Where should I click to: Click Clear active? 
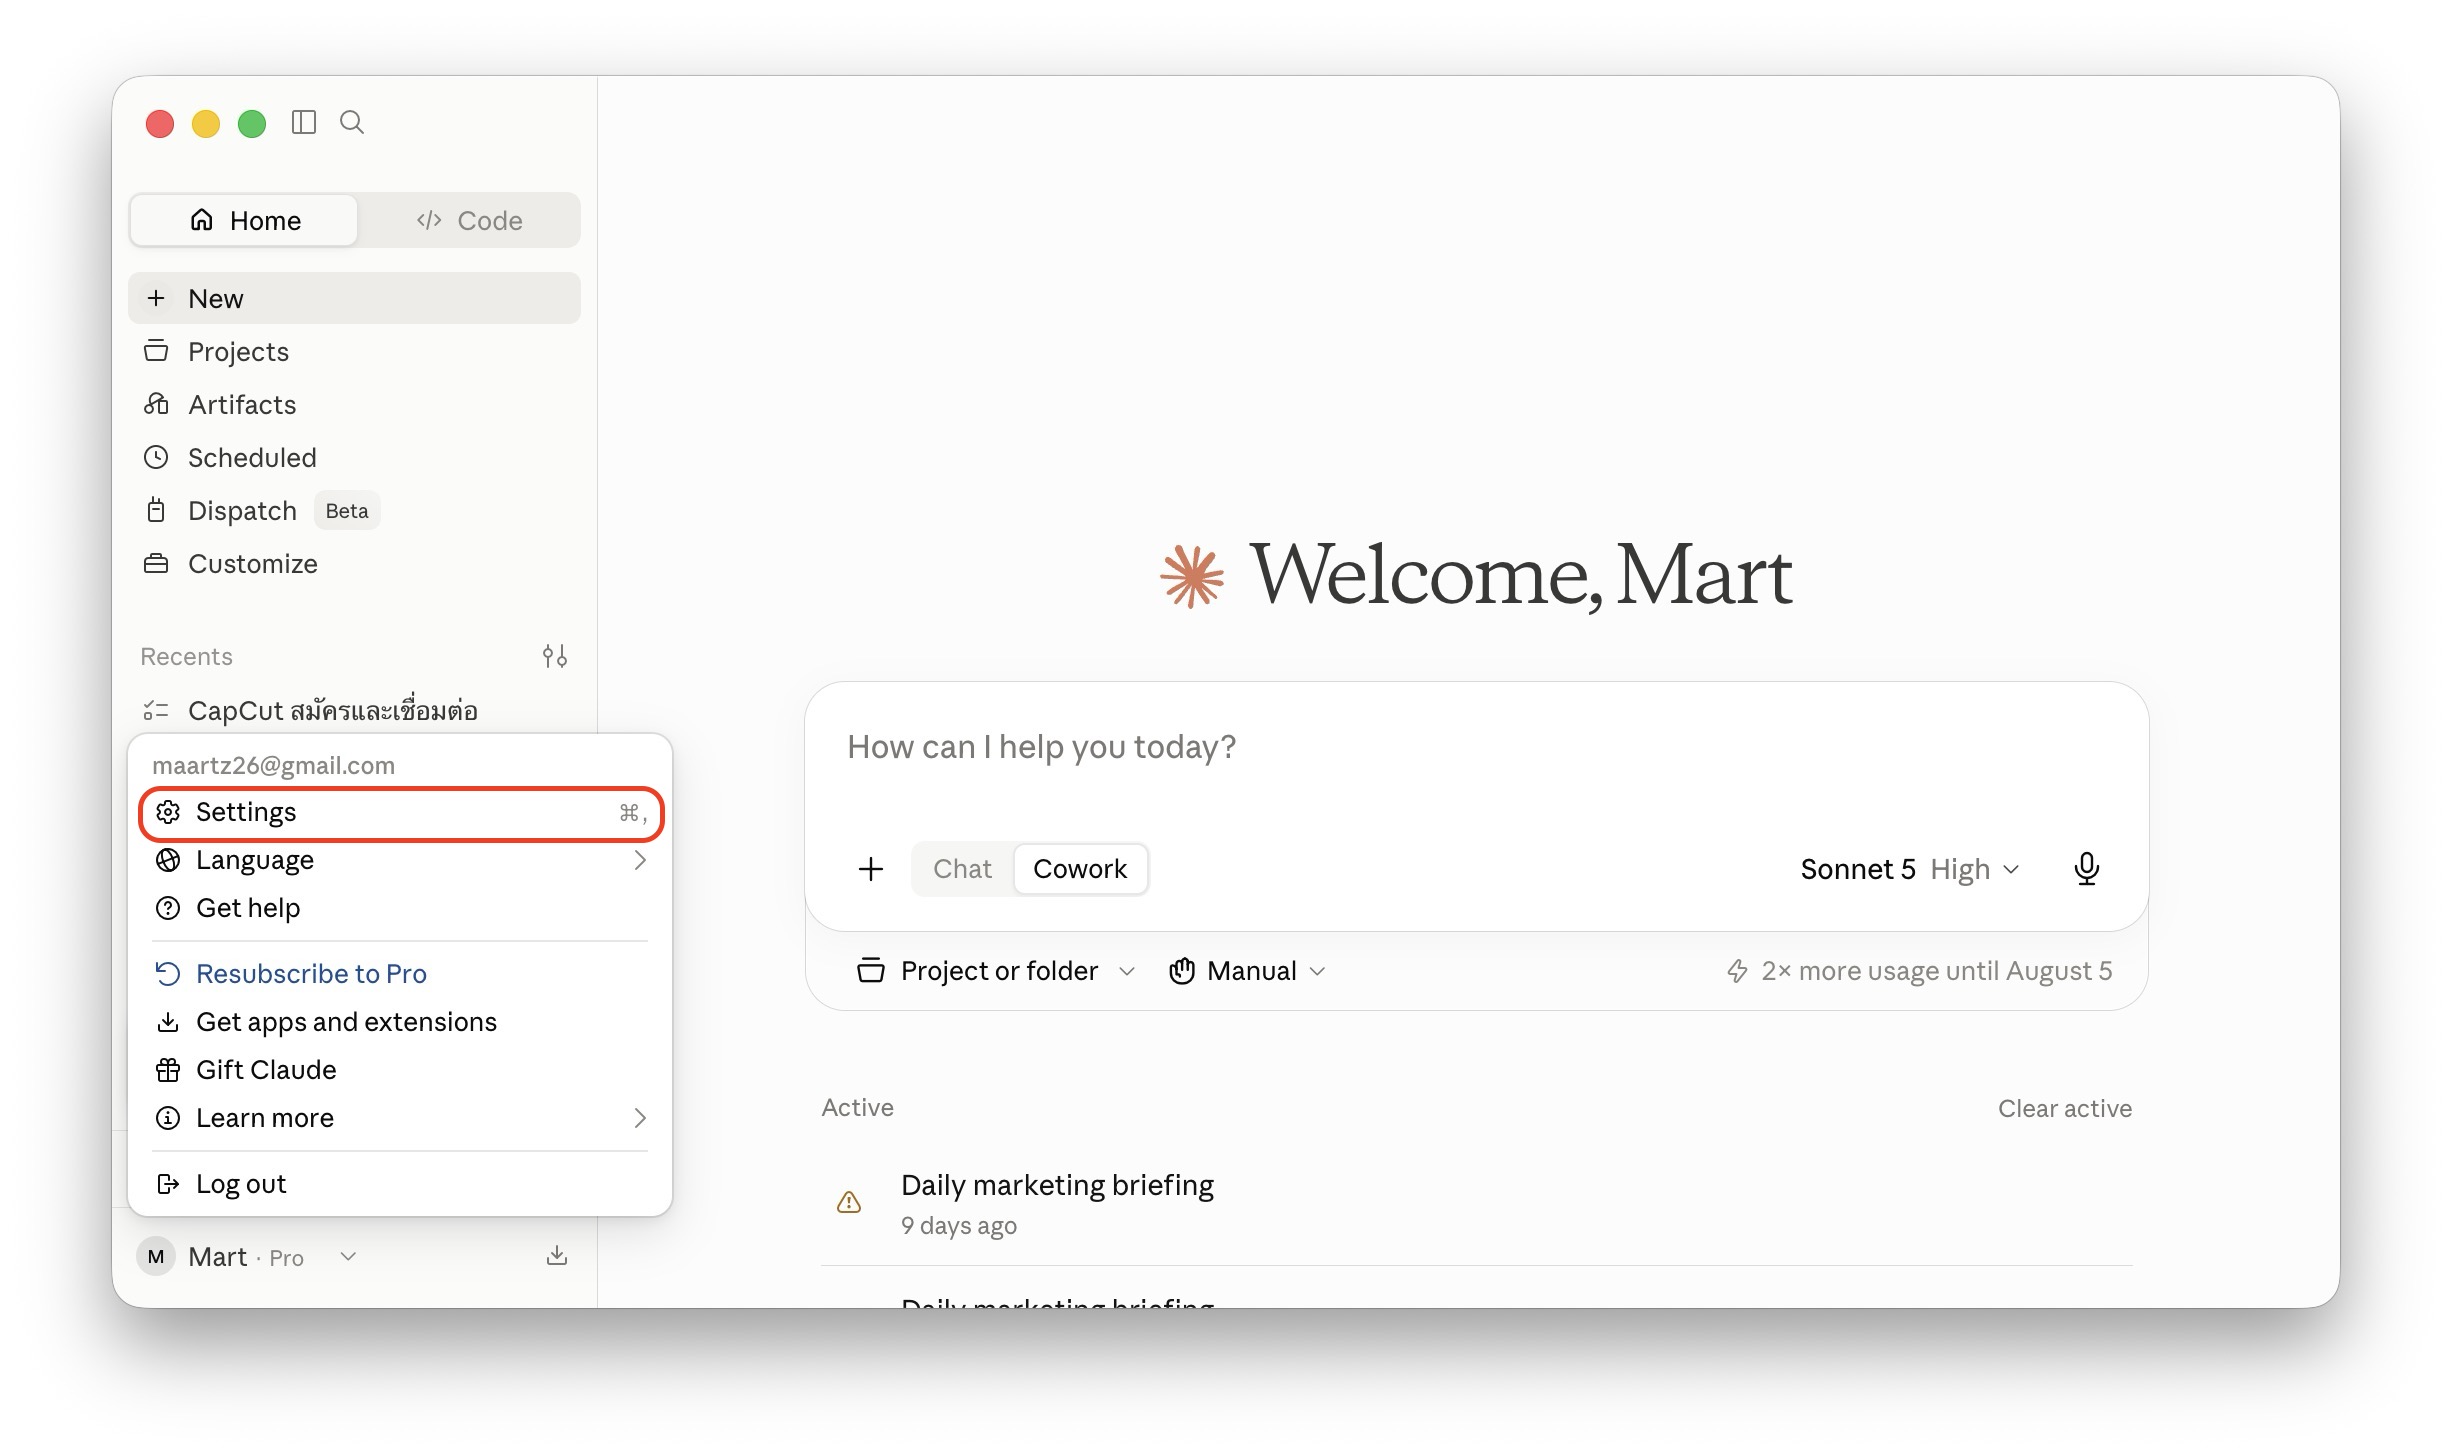tap(2064, 1108)
